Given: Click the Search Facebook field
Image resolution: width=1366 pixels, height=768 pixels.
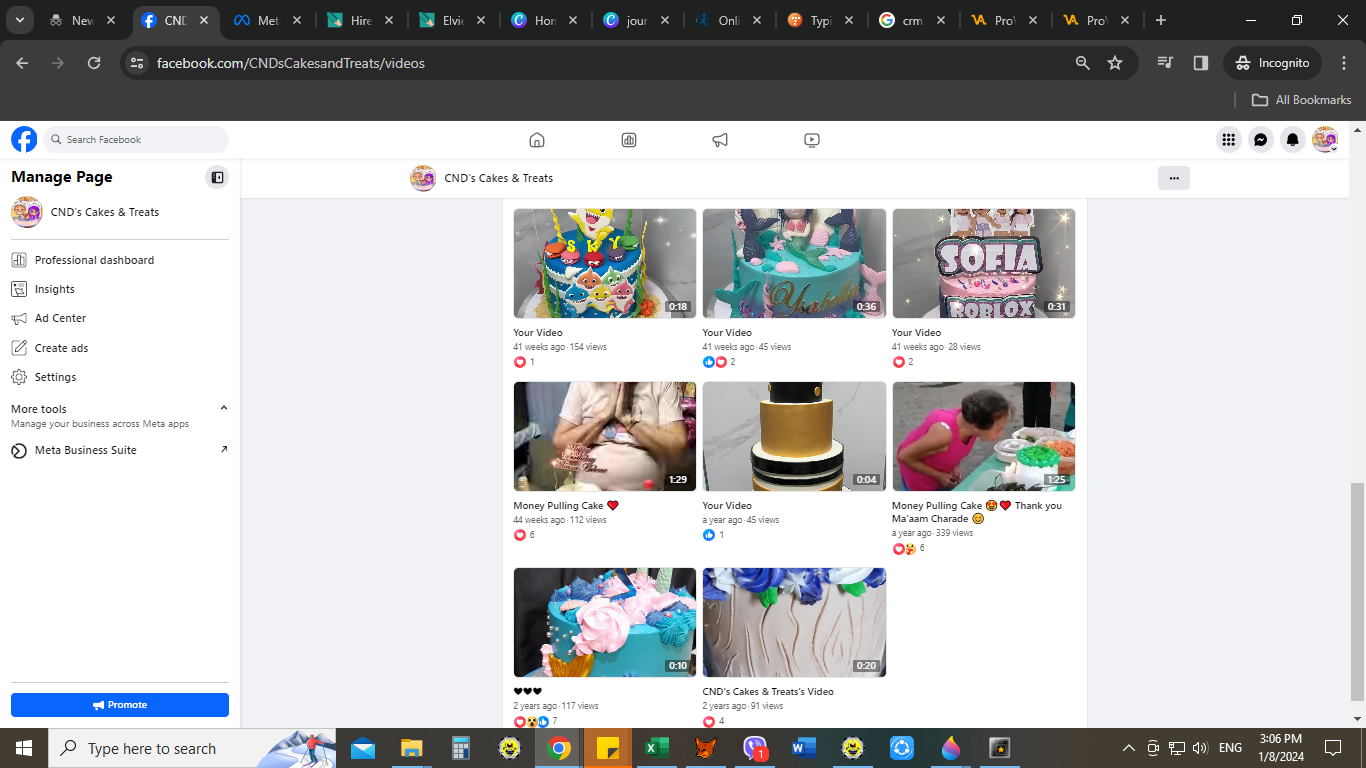Looking at the screenshot, I should [136, 140].
